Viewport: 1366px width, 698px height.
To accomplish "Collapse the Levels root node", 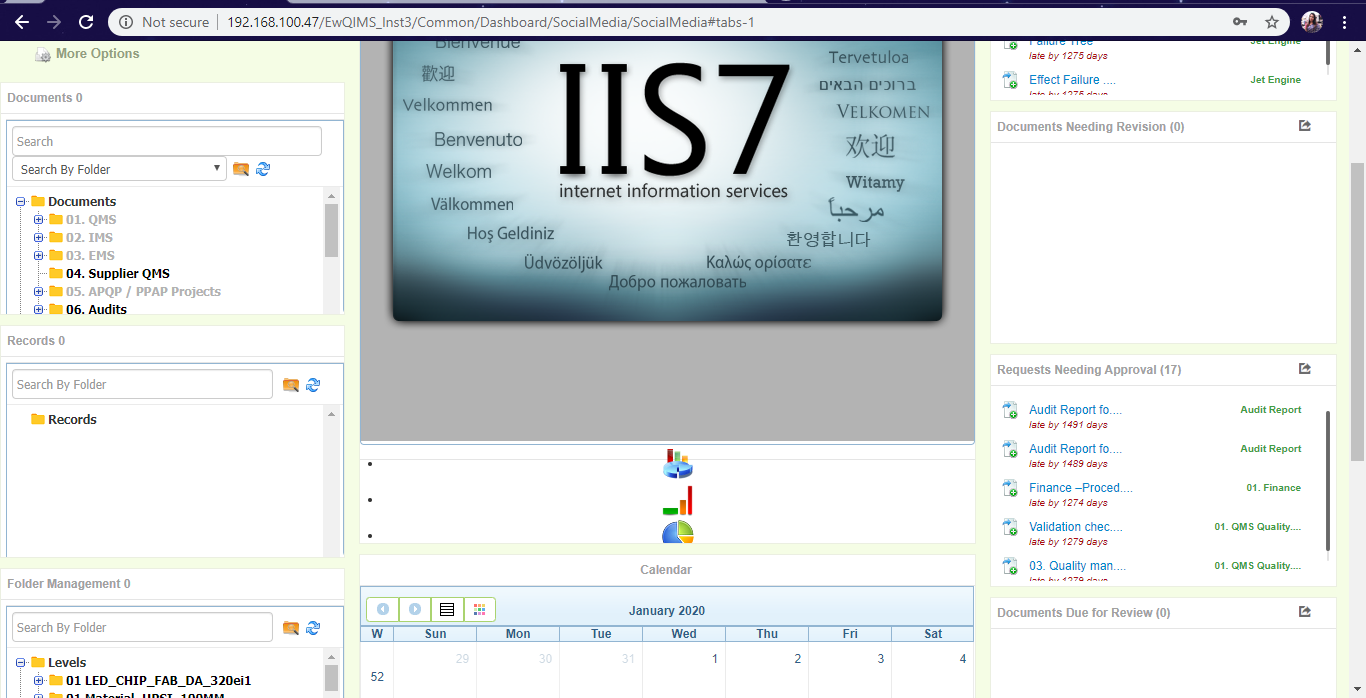I will click(x=20, y=662).
